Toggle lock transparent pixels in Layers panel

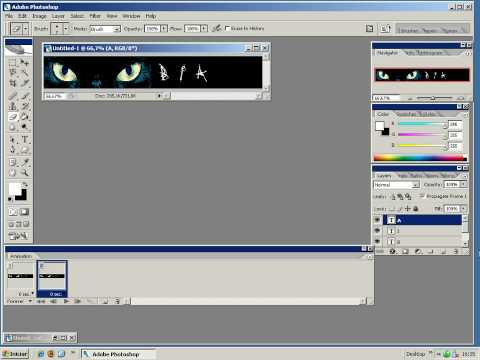point(392,209)
